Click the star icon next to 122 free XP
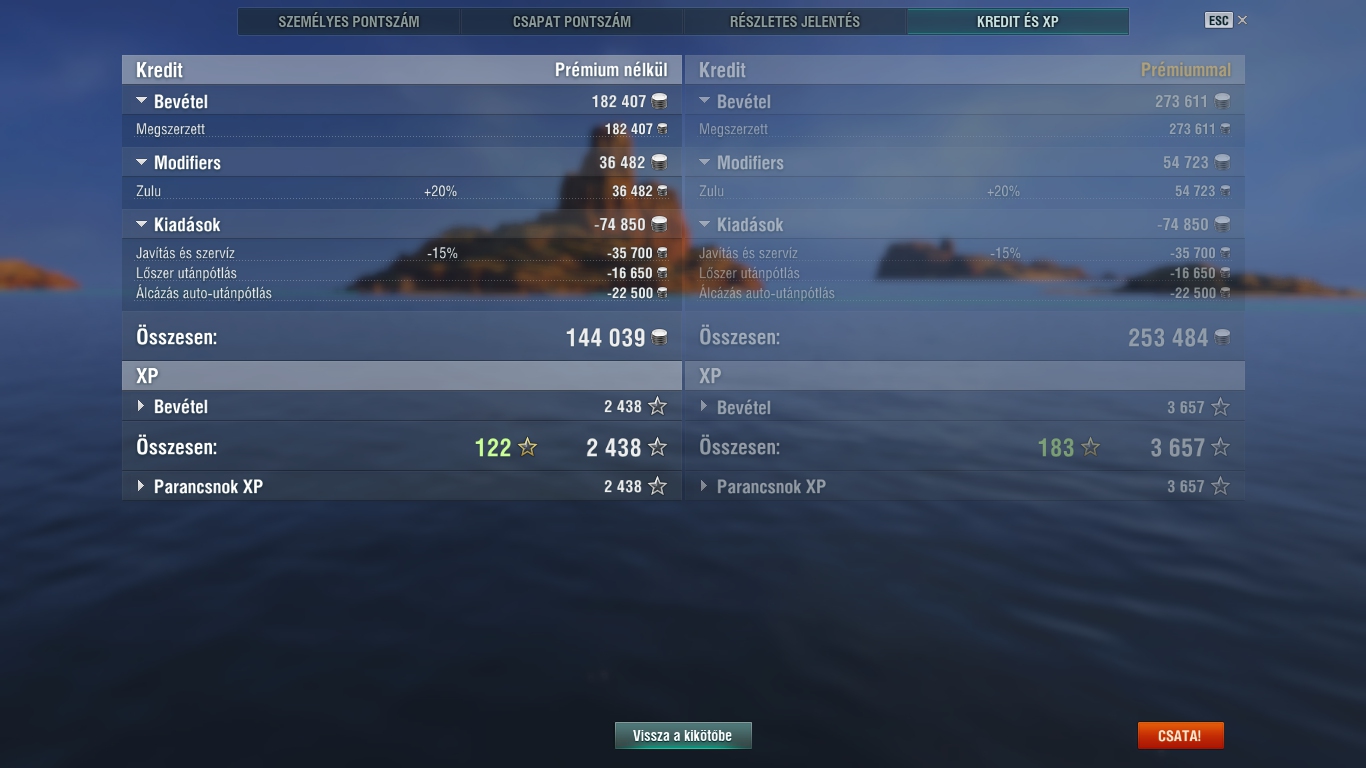 [527, 448]
